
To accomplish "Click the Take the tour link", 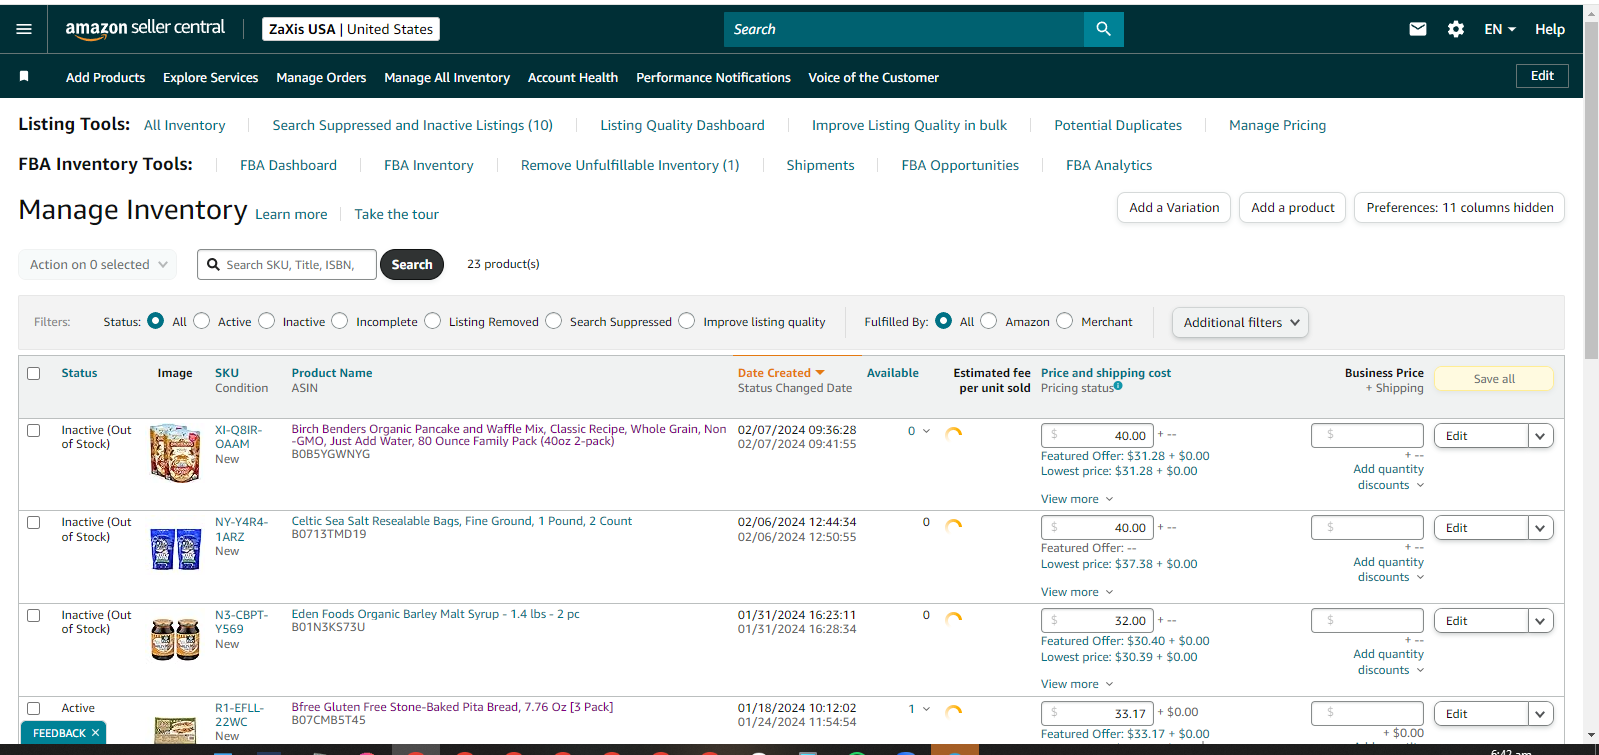I will pos(396,214).
